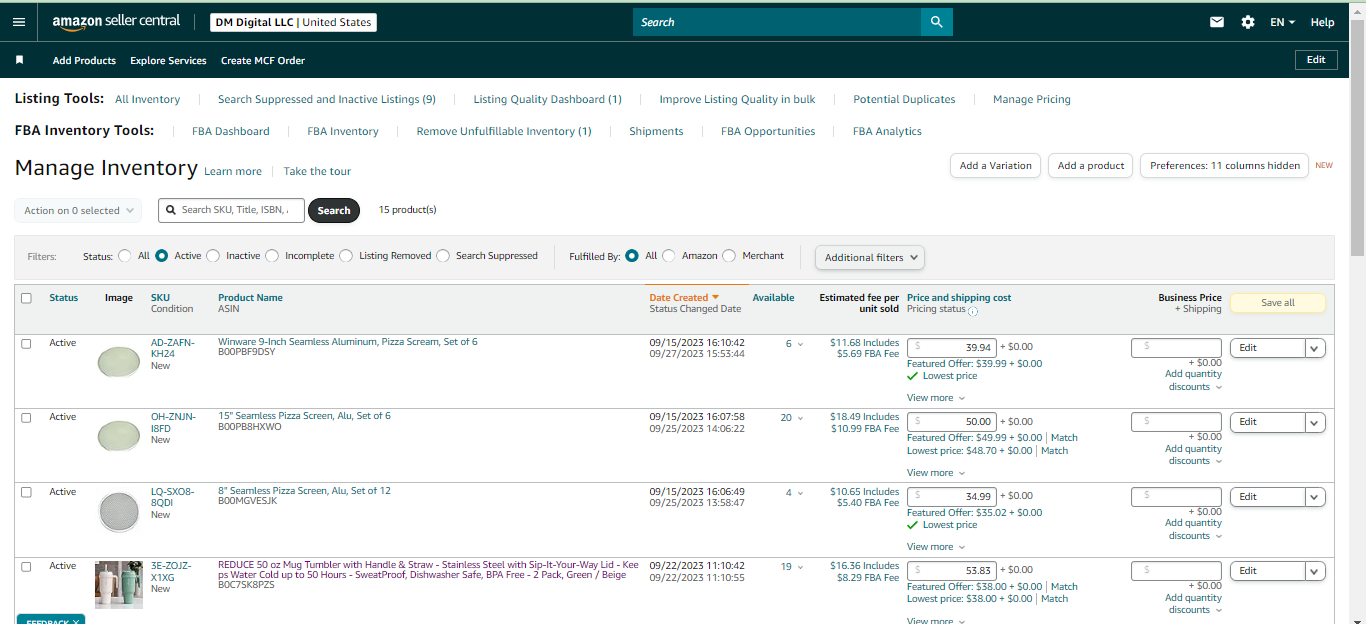Open the Add Products menu item
1366x624 pixels.
[84, 60]
